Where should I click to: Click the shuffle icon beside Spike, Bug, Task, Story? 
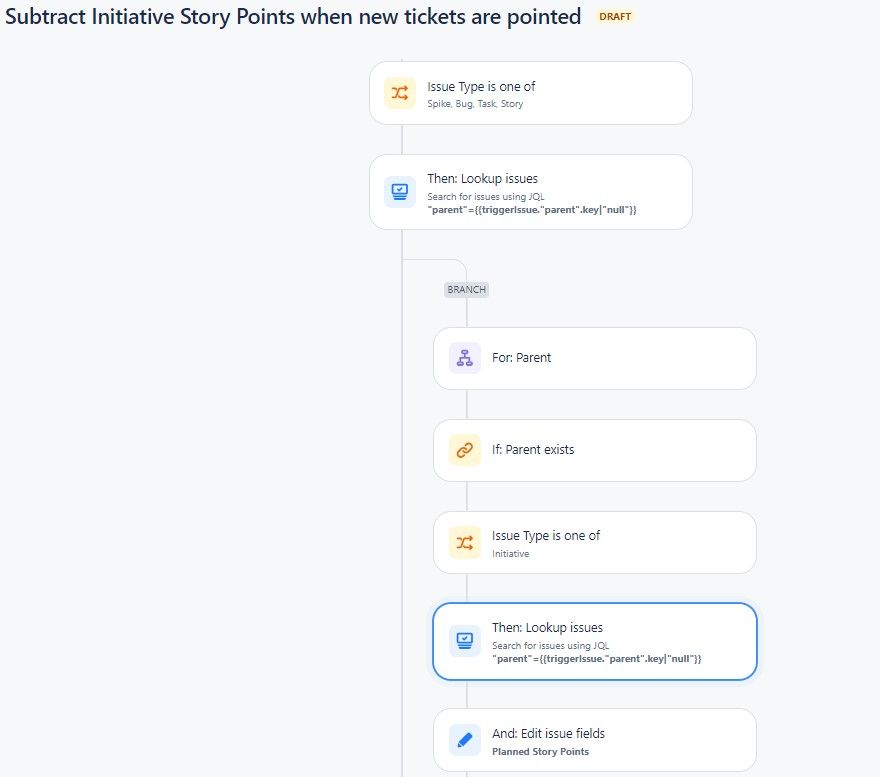coord(400,93)
